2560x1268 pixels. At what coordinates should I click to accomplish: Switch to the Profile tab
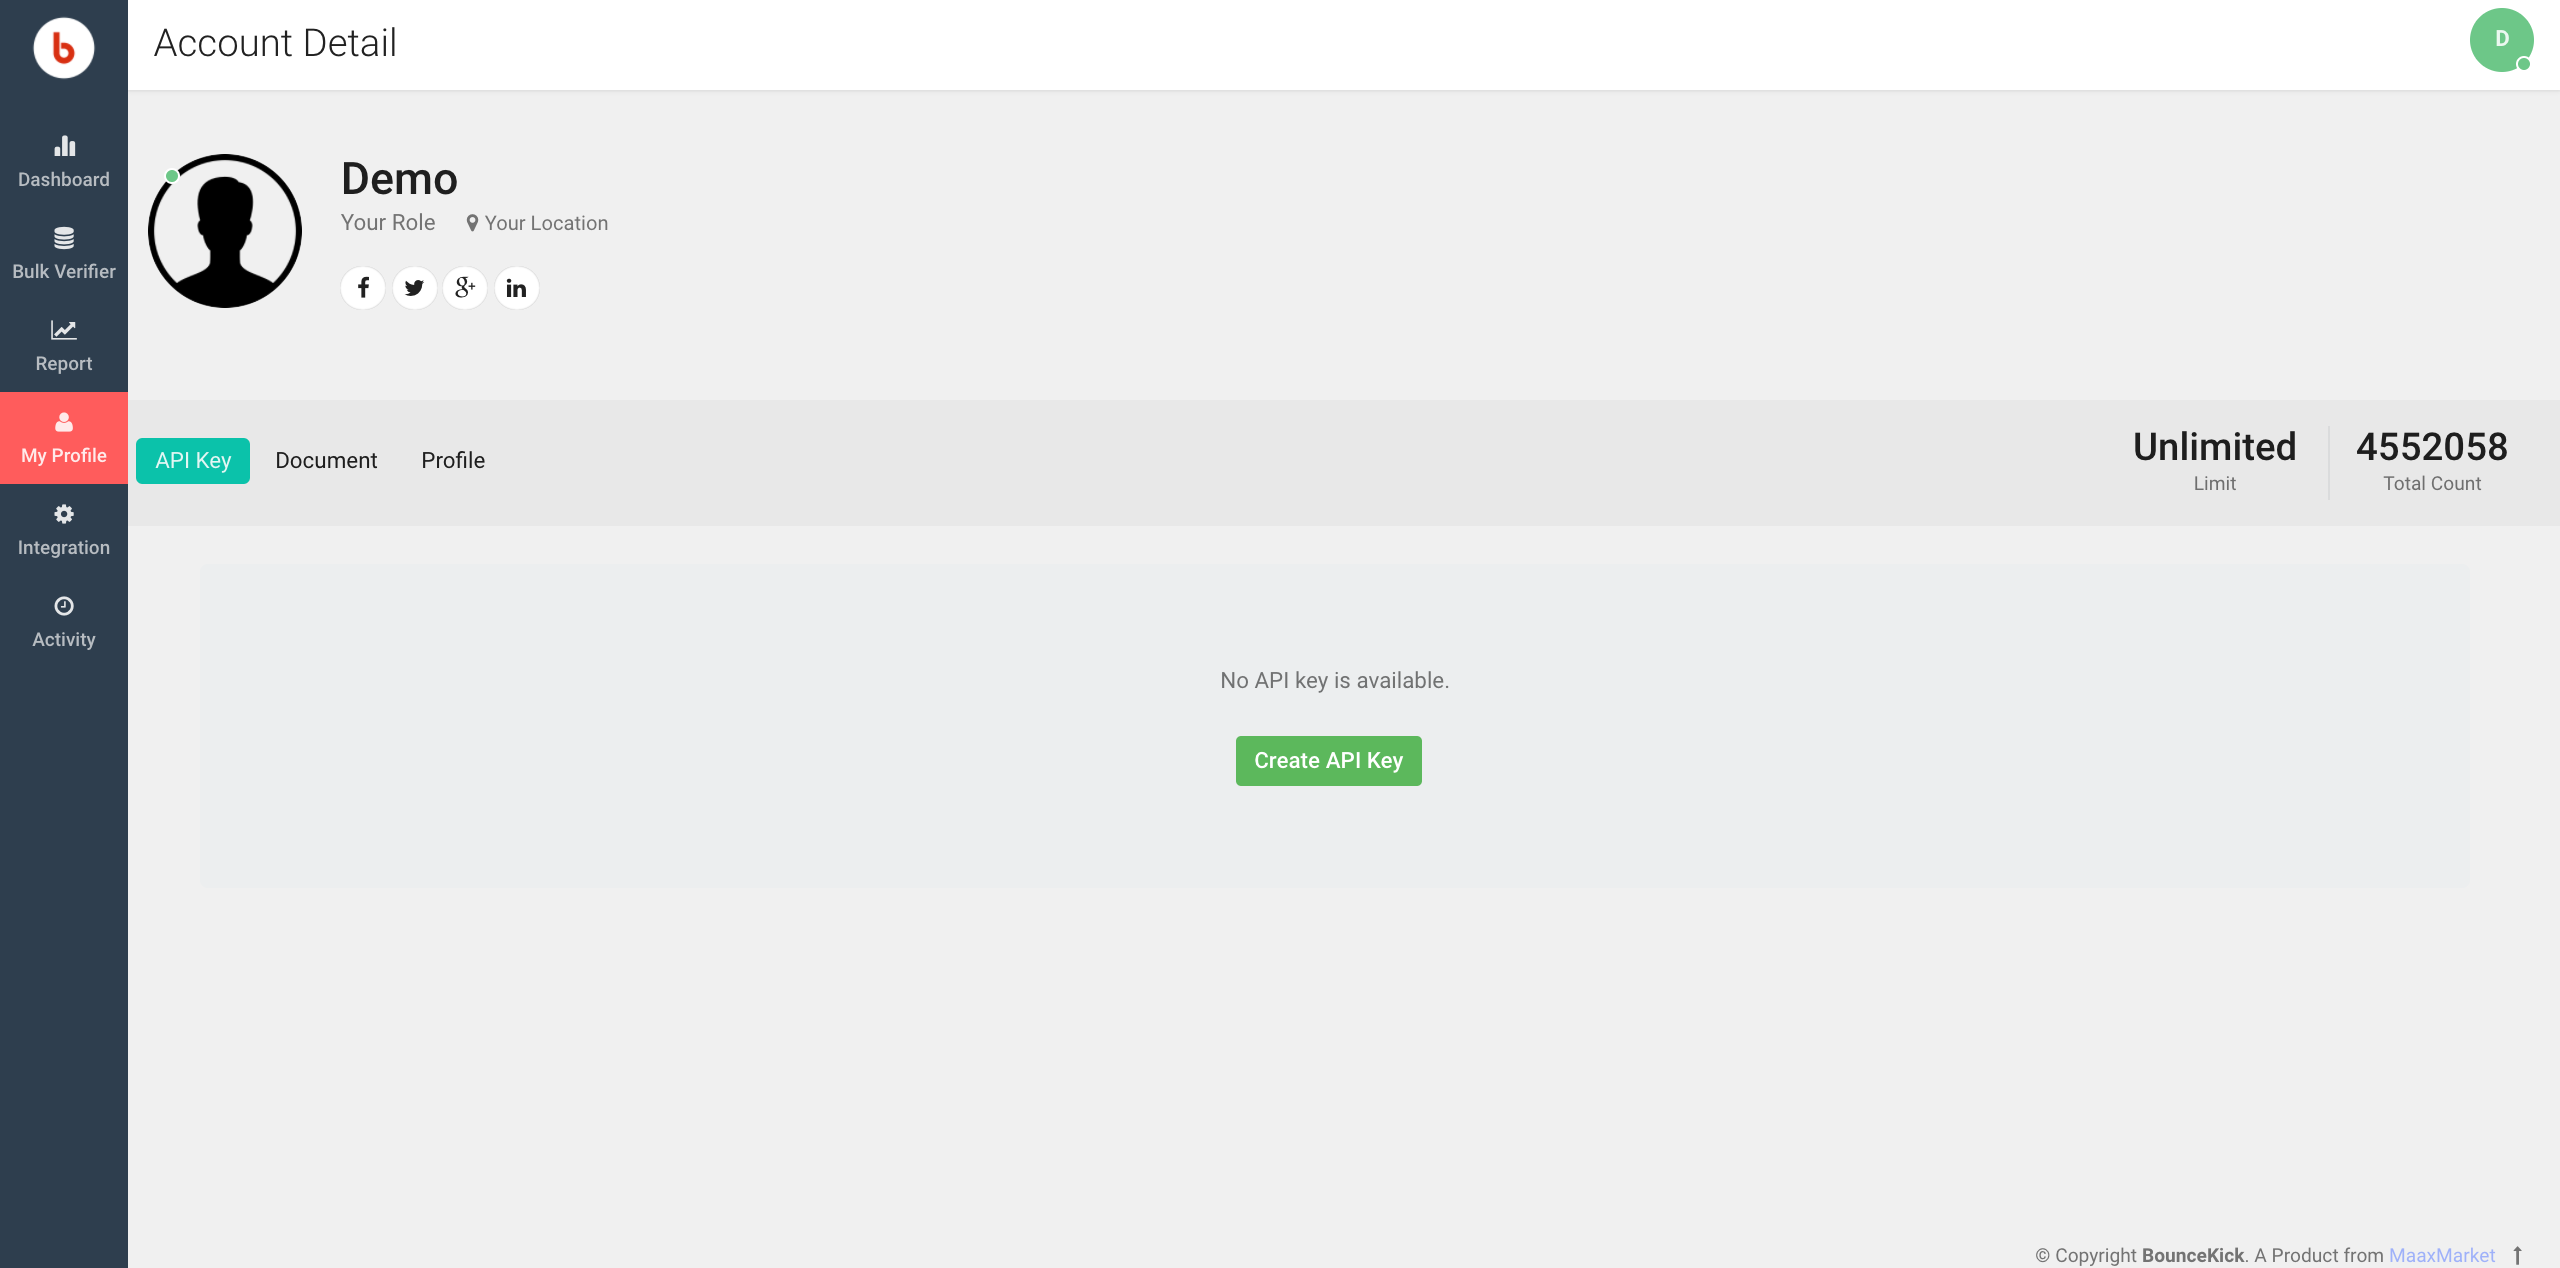click(x=452, y=460)
